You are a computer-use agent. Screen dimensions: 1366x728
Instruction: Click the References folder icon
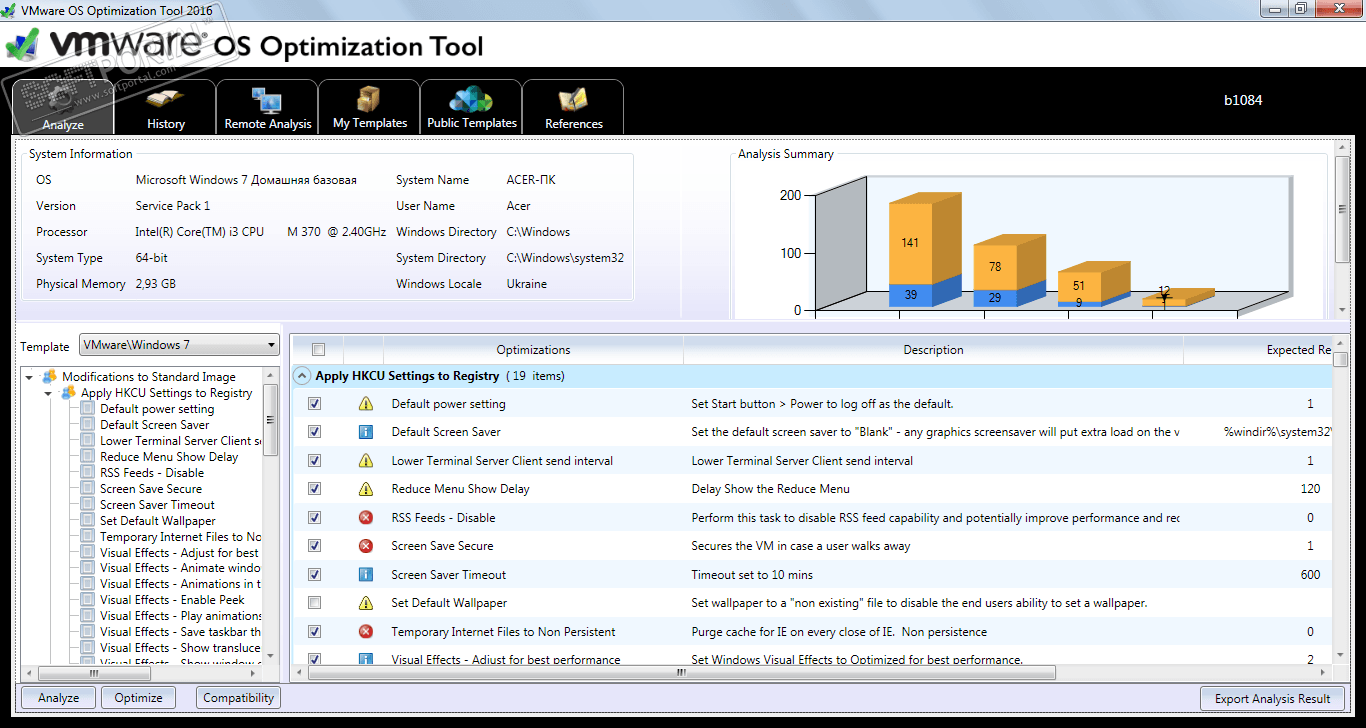coord(573,100)
